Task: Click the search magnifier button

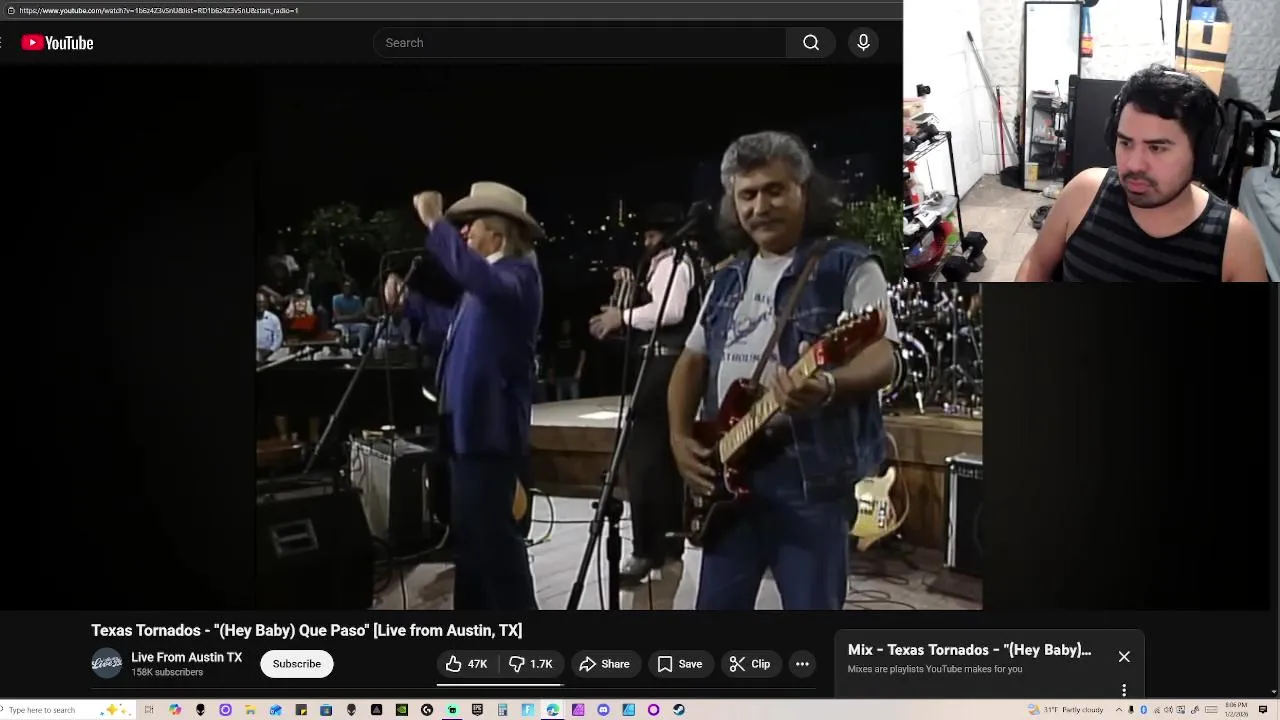Action: (811, 43)
